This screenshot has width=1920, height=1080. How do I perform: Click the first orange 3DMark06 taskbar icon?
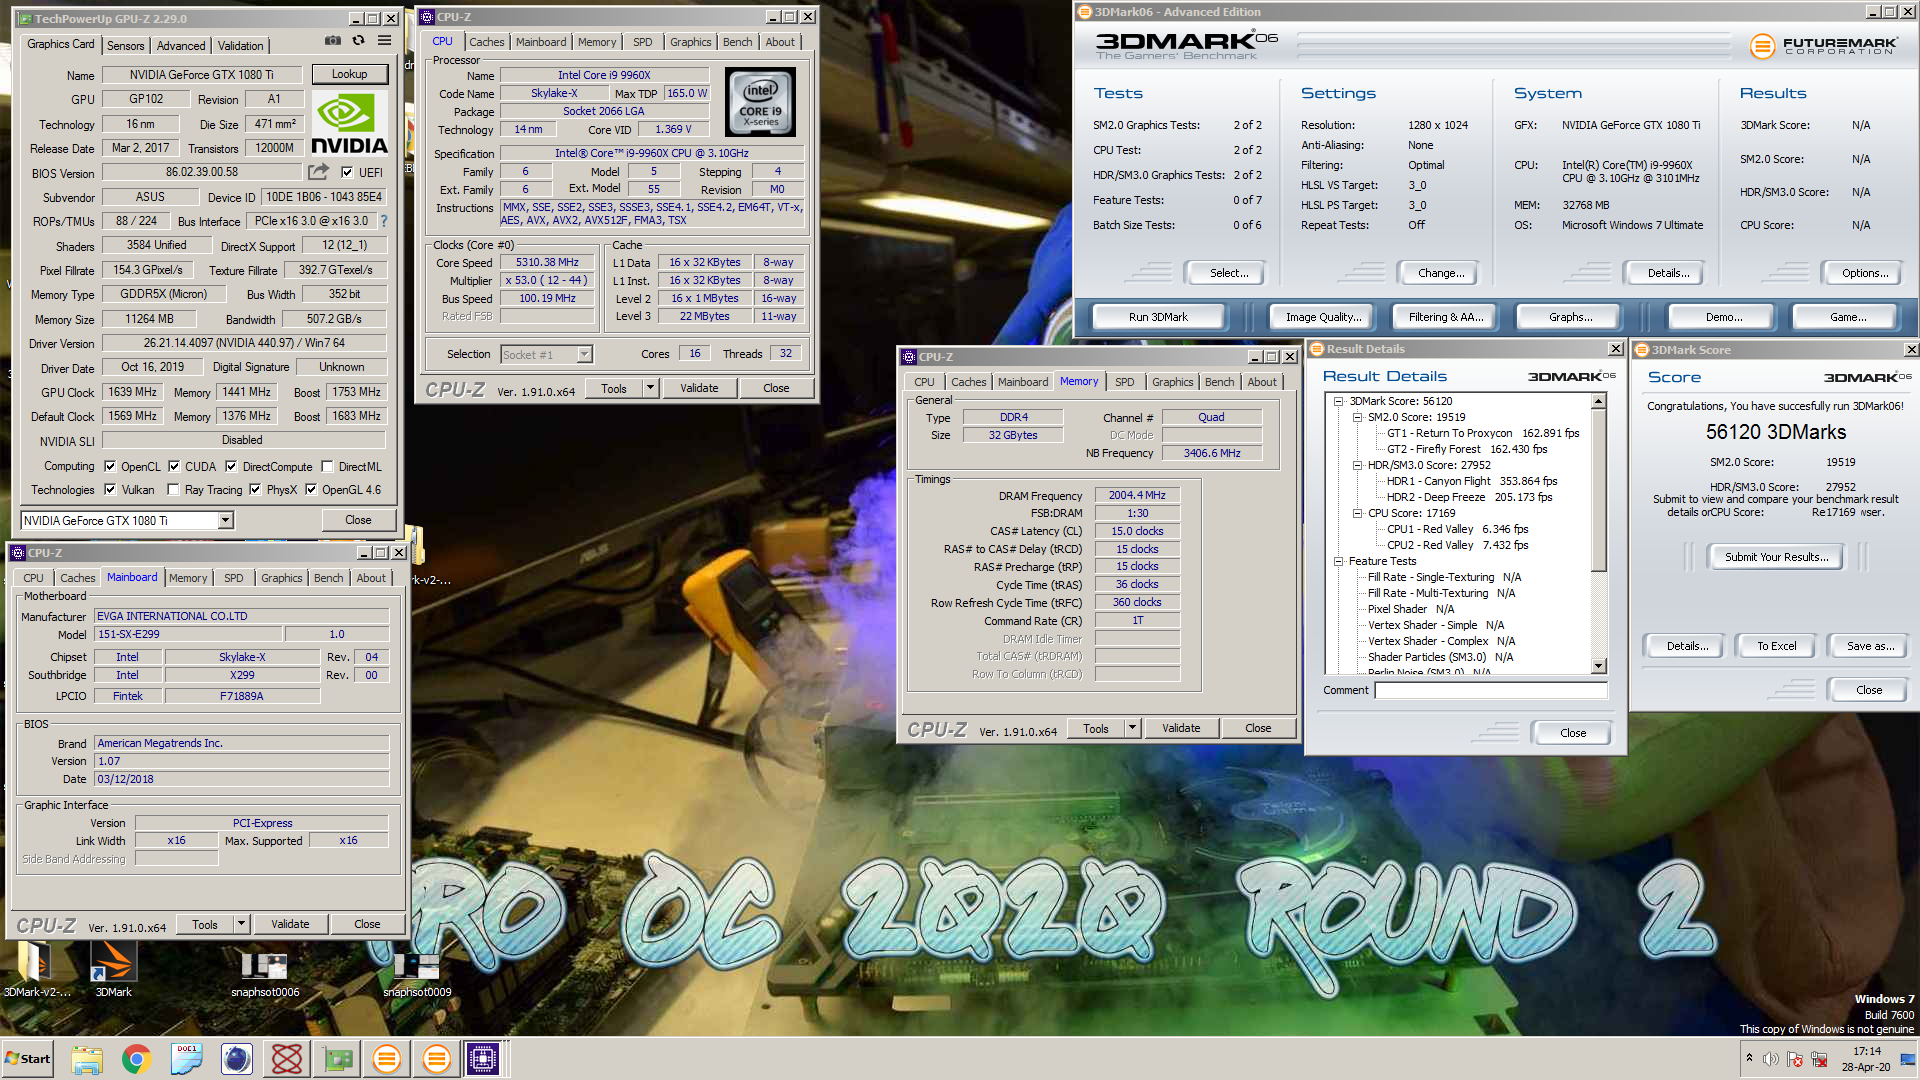tap(387, 1059)
